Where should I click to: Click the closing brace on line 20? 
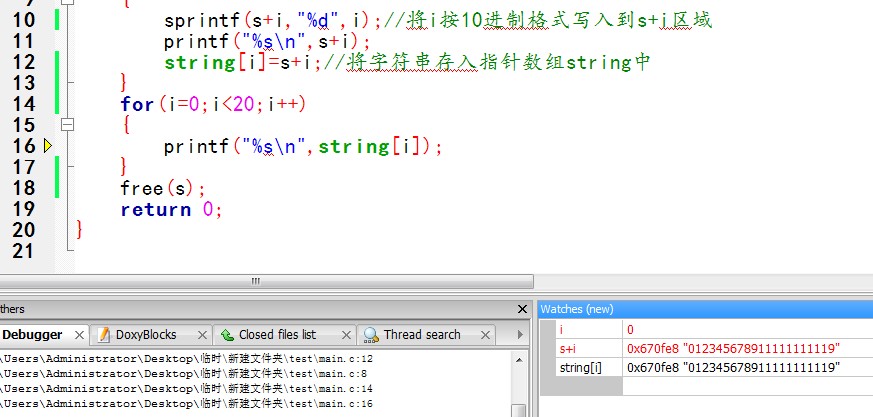(80, 229)
